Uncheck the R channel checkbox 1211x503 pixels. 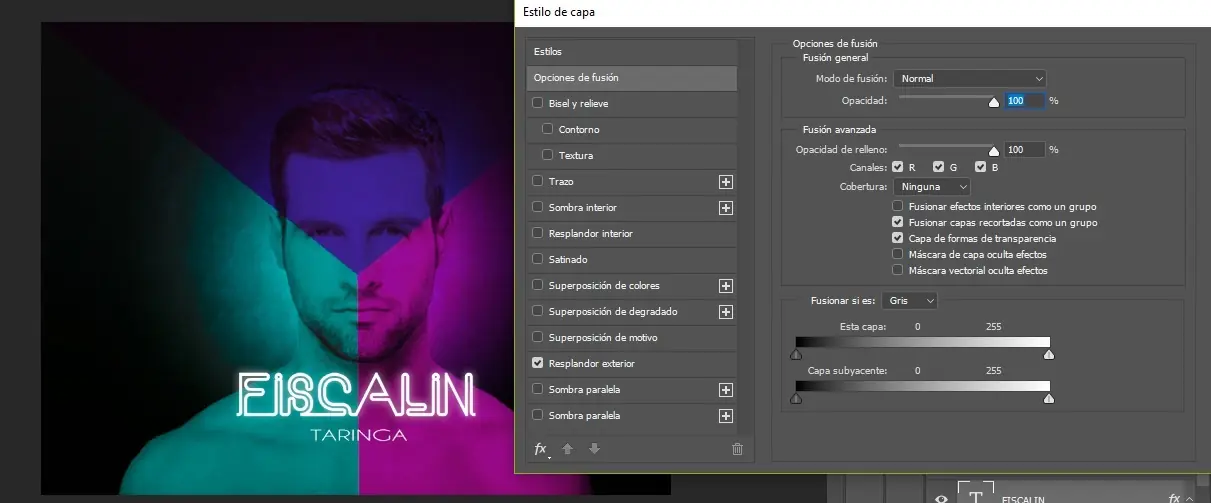pos(898,167)
